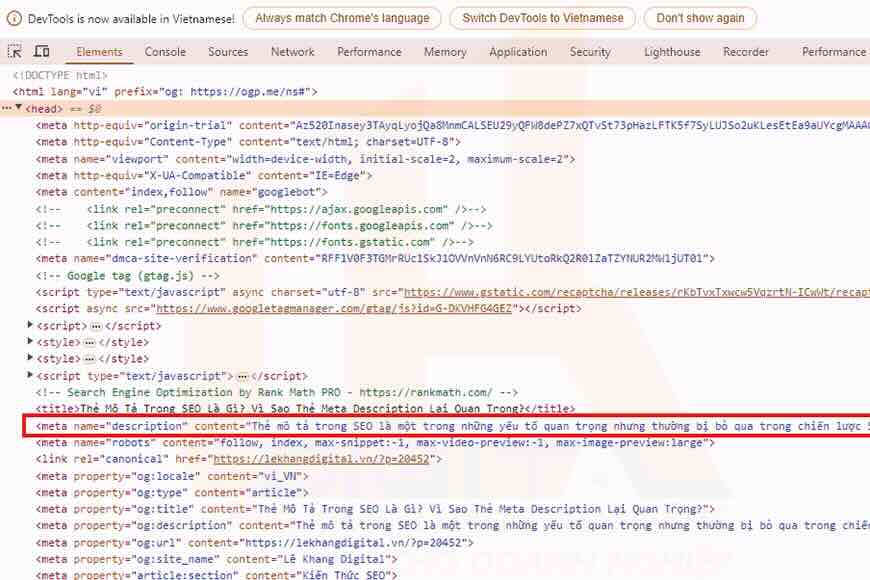Select the Security tab
Screen dimensions: 870x580
click(x=590, y=52)
